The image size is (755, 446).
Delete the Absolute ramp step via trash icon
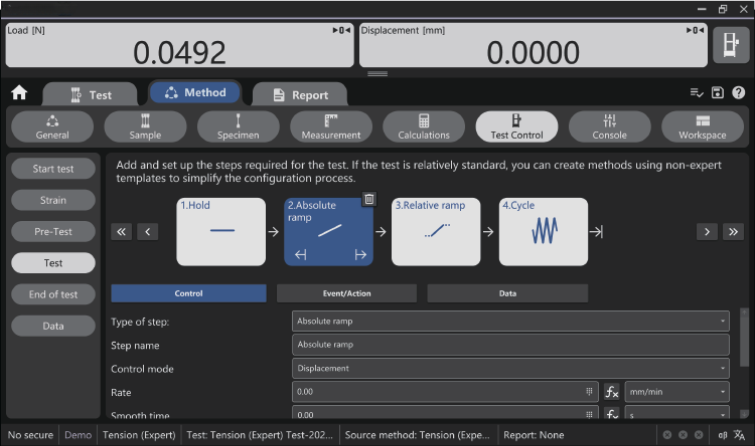[x=369, y=199]
